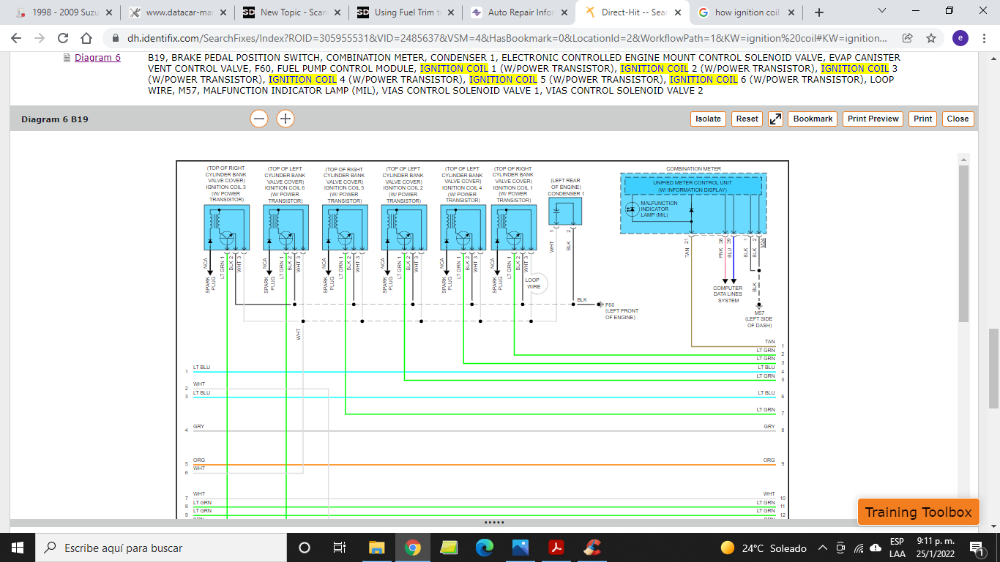Close the Diagram 6 viewer
Viewport: 1000px width, 562px height.
(x=958, y=119)
